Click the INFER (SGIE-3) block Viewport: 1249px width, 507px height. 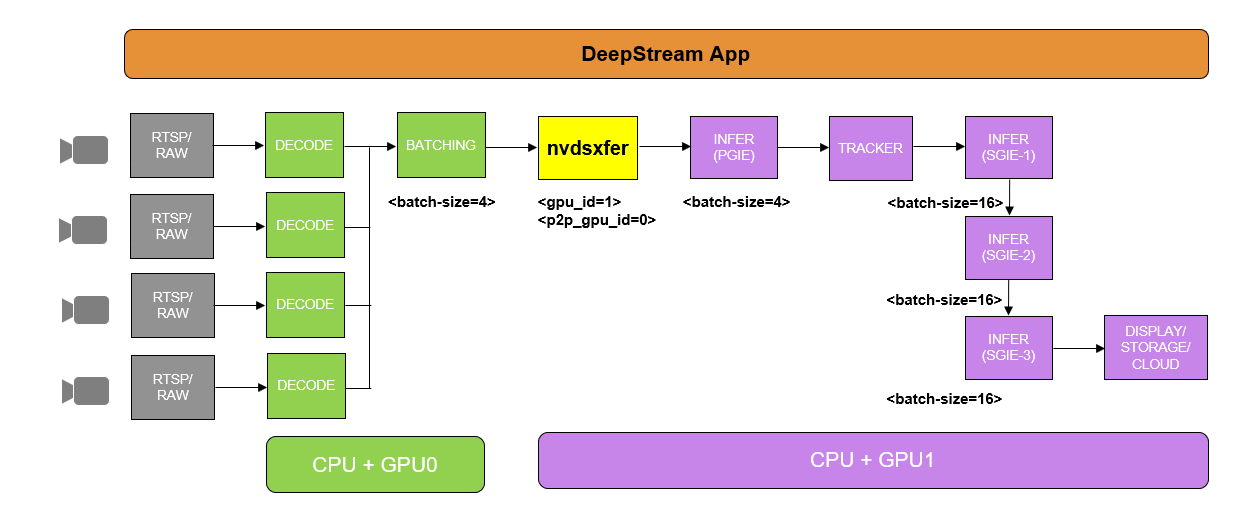point(1008,347)
